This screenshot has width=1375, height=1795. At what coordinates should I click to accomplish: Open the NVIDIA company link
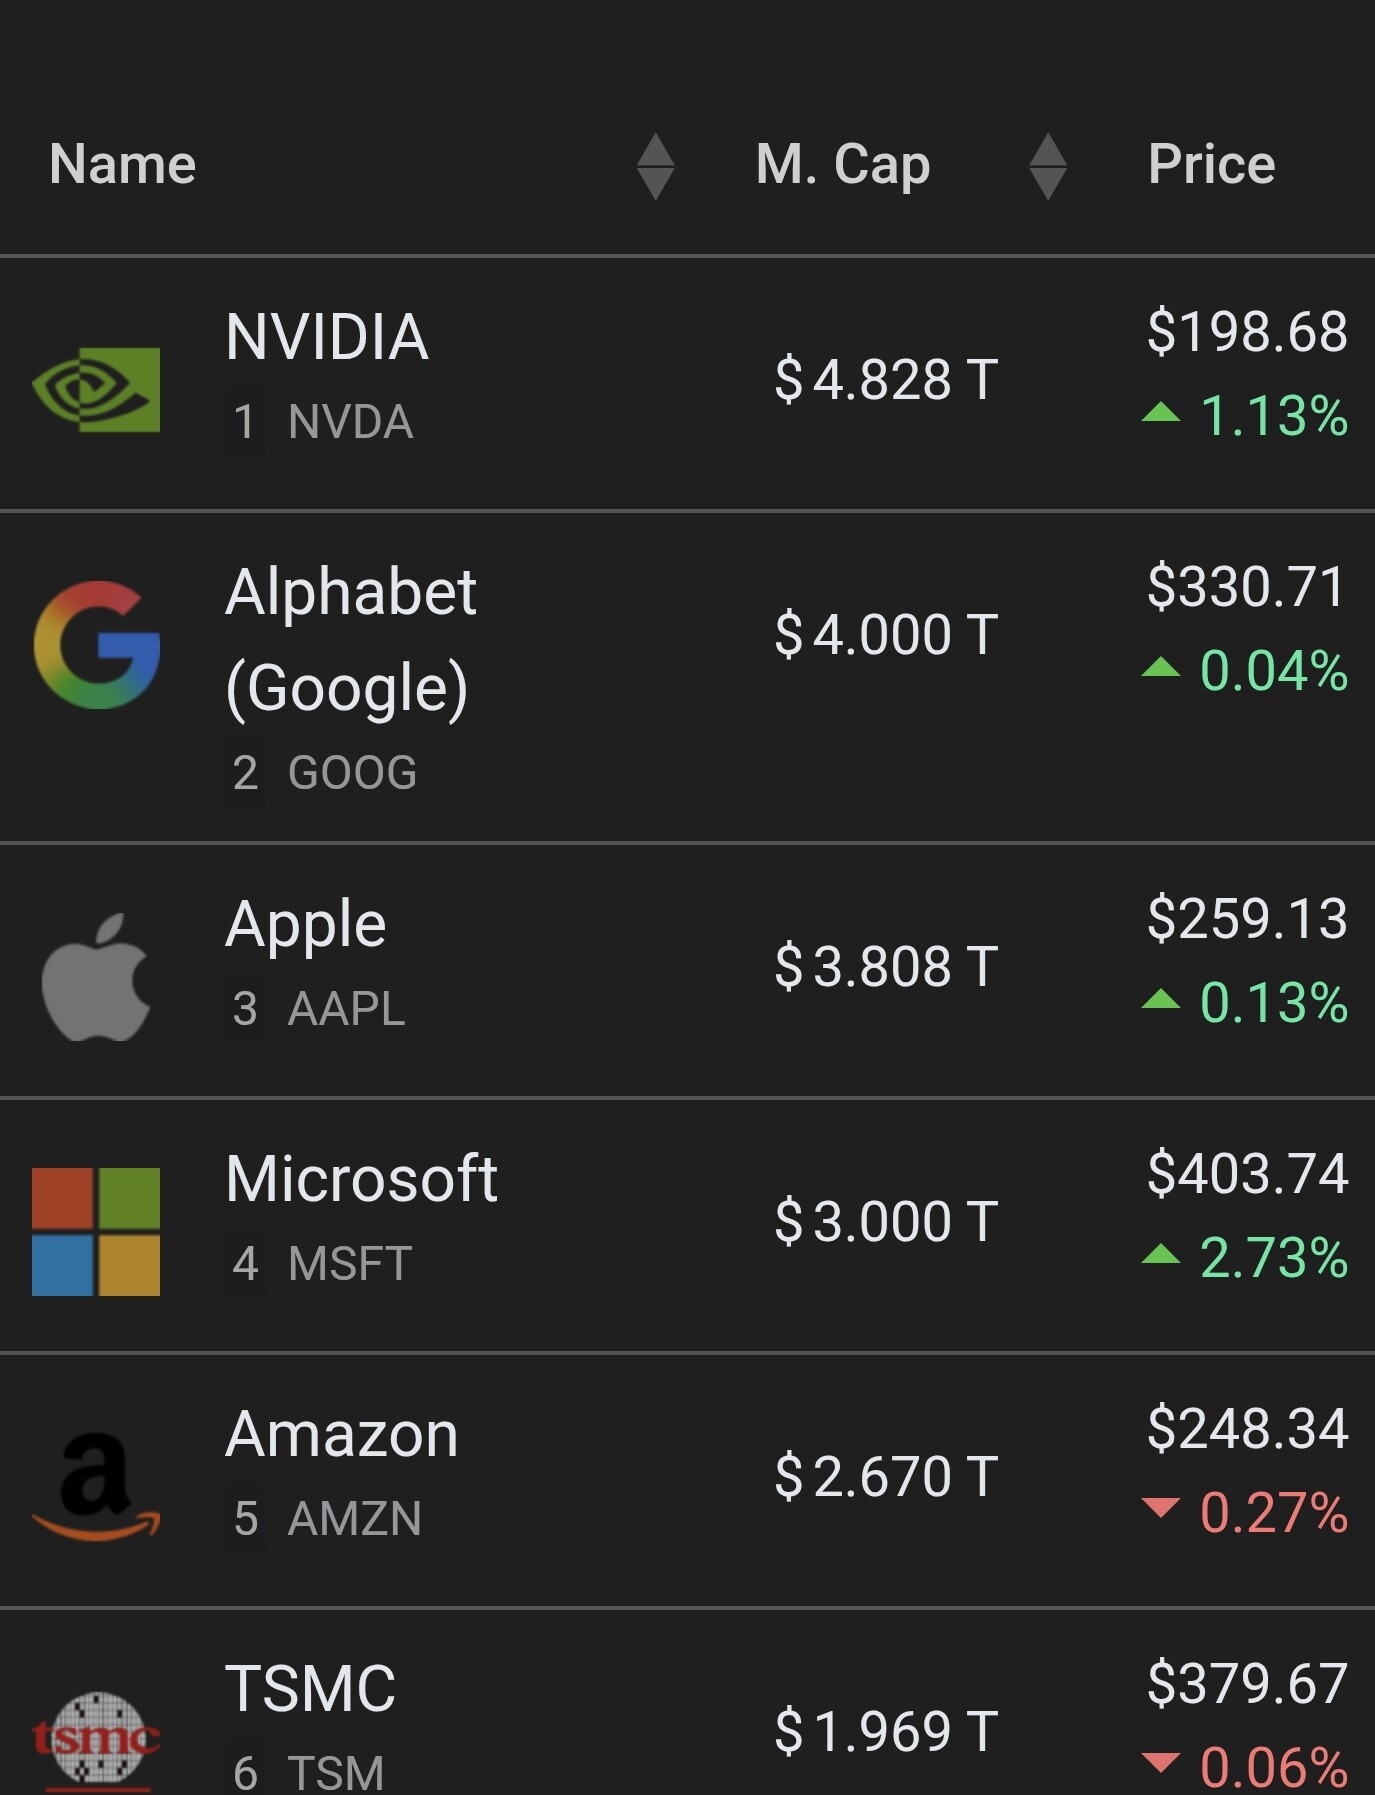point(327,337)
